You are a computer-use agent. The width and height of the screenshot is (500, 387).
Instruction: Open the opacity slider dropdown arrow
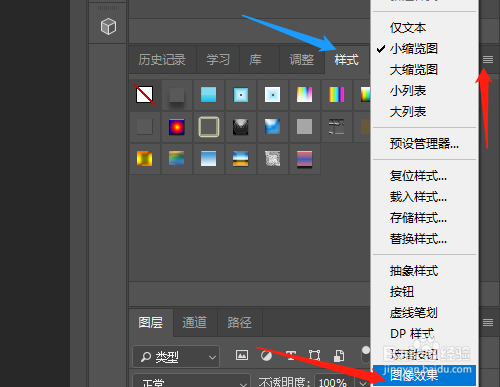(x=362, y=382)
